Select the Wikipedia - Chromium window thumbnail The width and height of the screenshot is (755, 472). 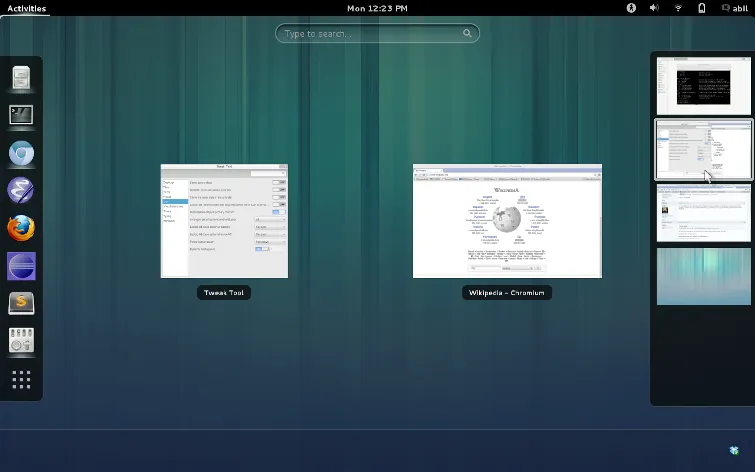(507, 221)
